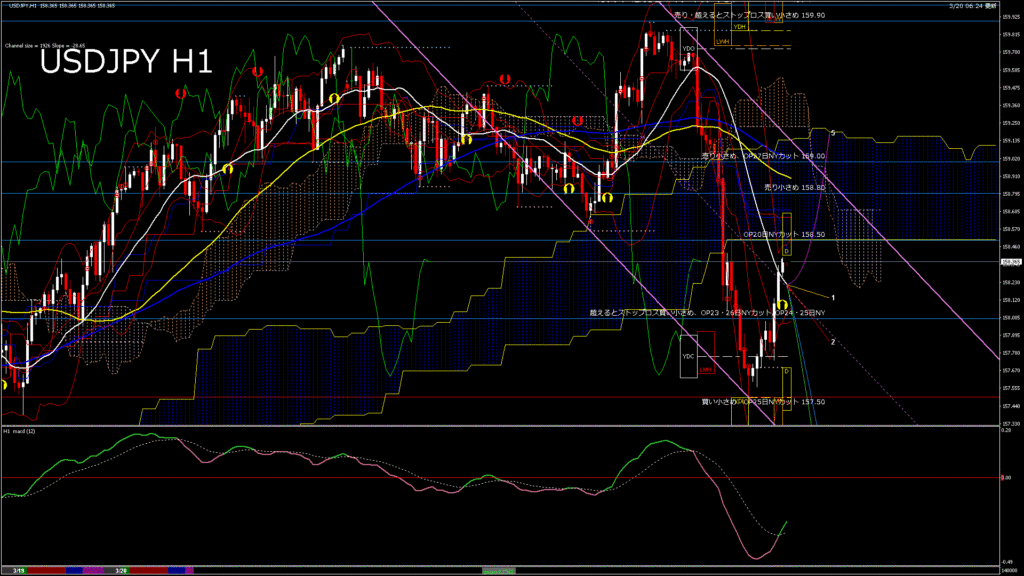Click the H1 macd (12) indicator label
This screenshot has height=576, width=1024.
[21, 431]
